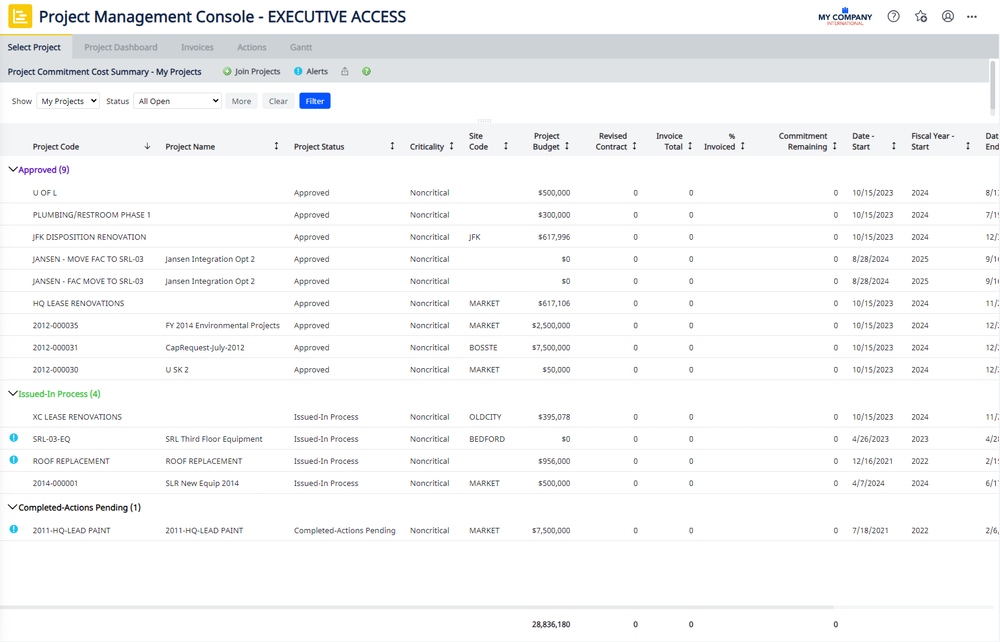The image size is (1000, 642).
Task: Toggle sorting on the Project Name column
Action: (276, 145)
